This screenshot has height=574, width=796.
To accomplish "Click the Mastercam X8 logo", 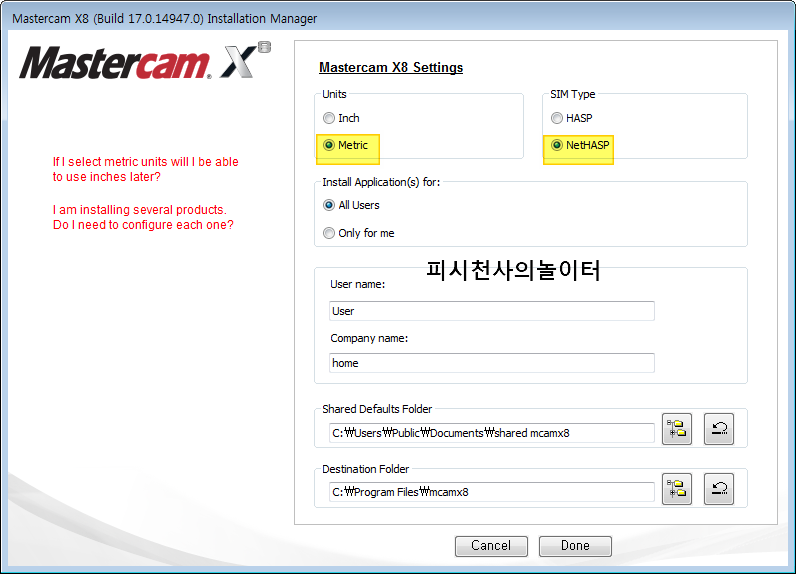I will (x=145, y=61).
